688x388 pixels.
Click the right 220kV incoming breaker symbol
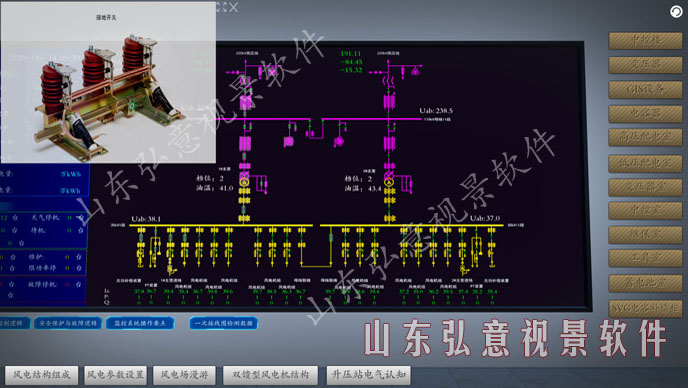pos(389,102)
